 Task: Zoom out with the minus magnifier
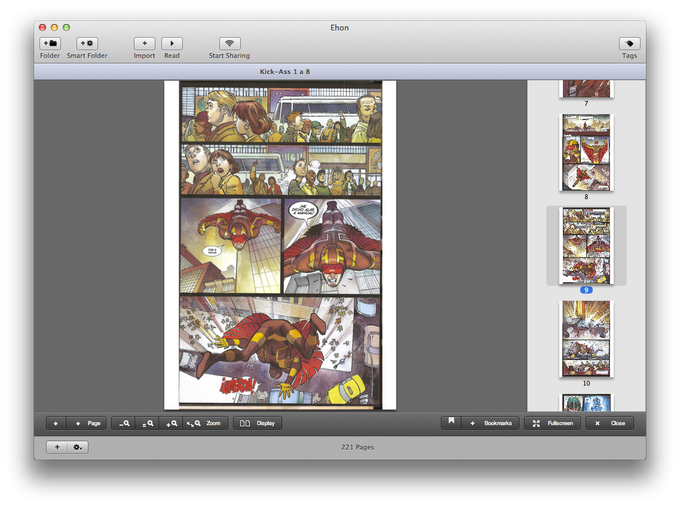(124, 423)
